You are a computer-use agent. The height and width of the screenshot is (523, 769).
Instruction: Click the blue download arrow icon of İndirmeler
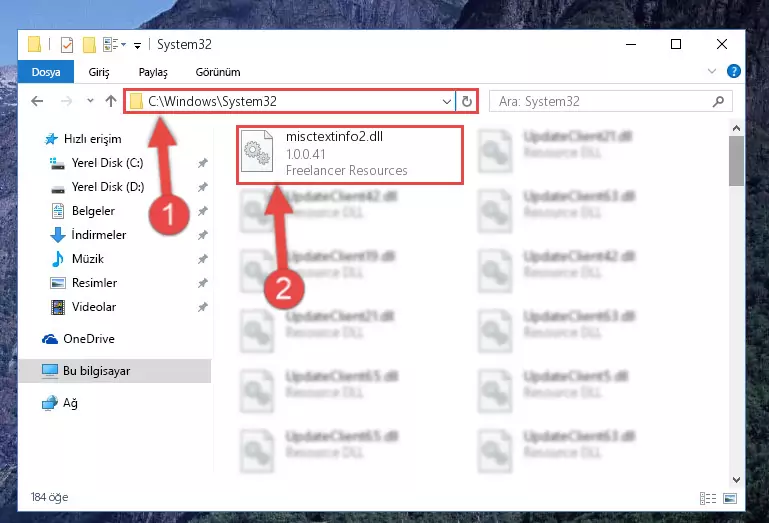[x=58, y=235]
